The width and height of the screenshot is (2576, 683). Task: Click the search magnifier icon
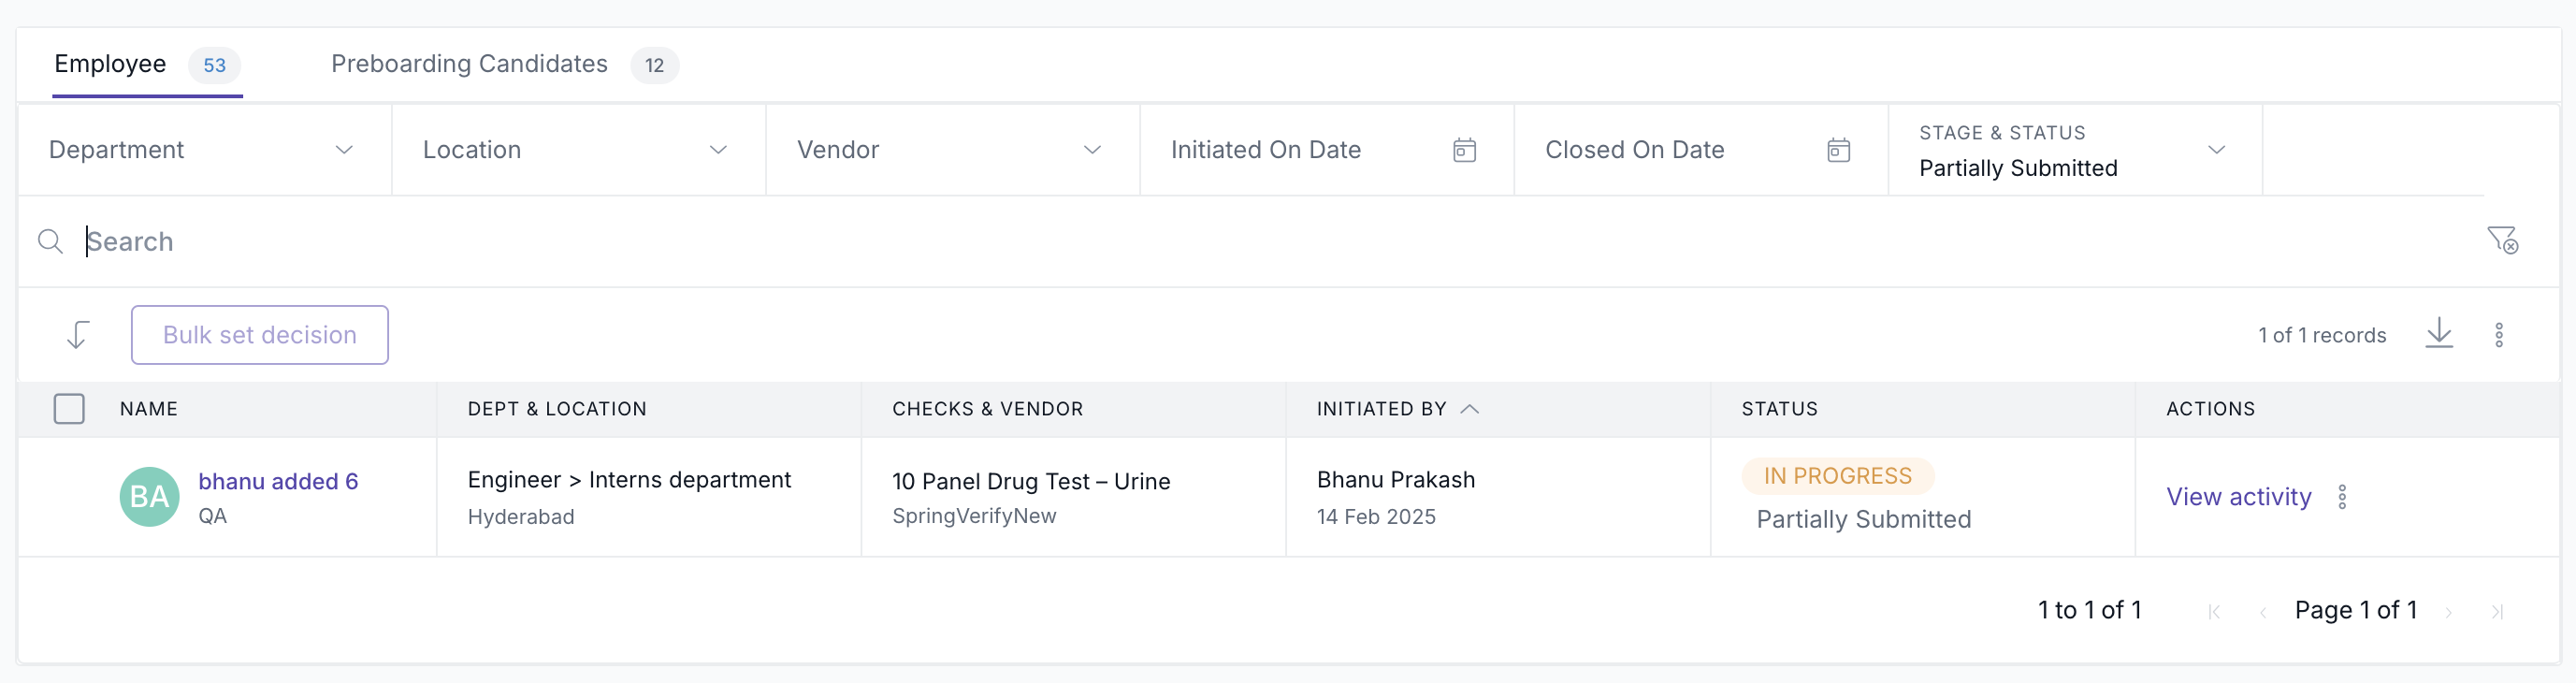click(x=50, y=241)
